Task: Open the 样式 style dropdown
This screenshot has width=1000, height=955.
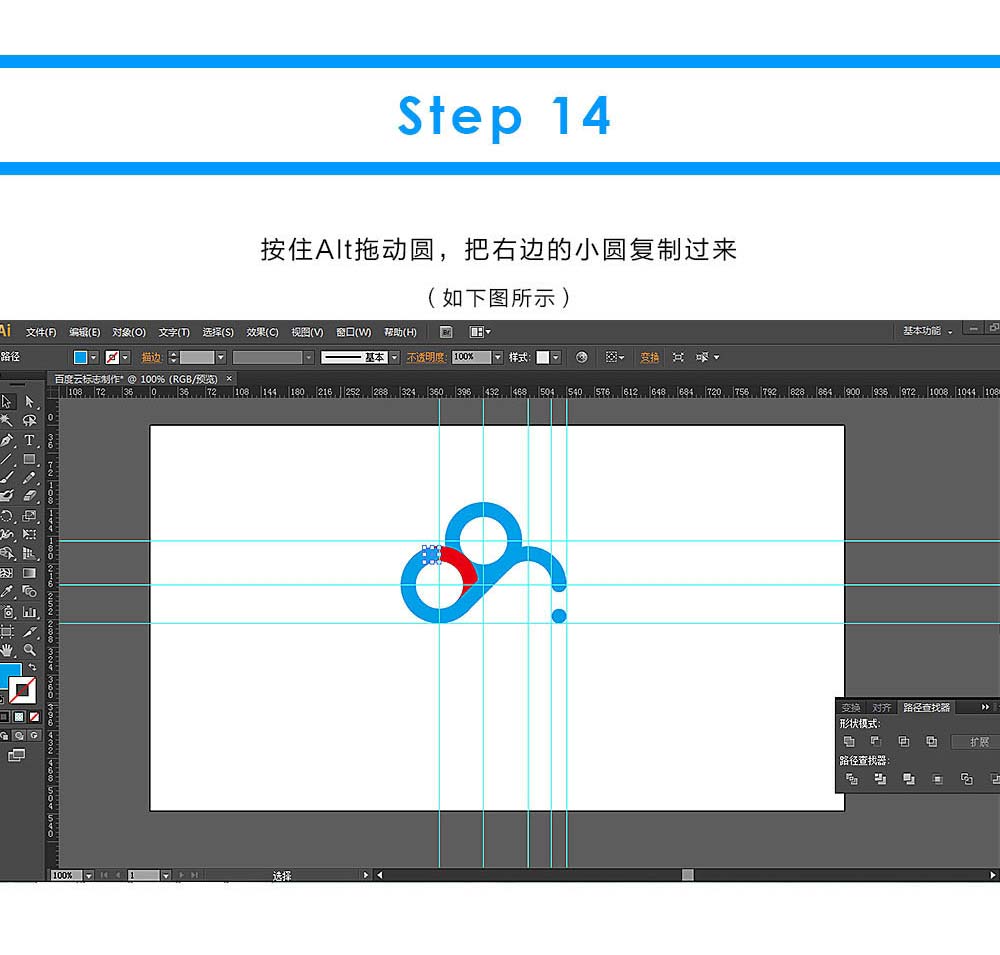Action: pyautogui.click(x=556, y=357)
